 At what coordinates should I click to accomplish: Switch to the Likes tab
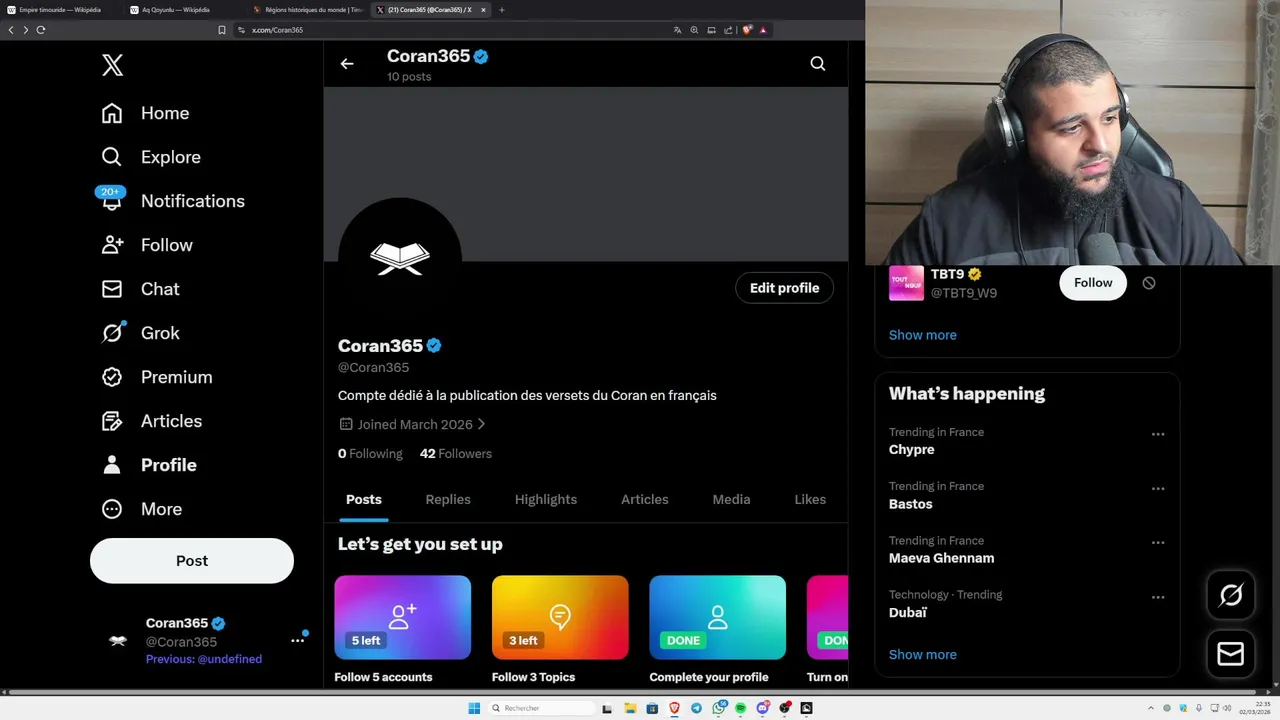pos(810,499)
